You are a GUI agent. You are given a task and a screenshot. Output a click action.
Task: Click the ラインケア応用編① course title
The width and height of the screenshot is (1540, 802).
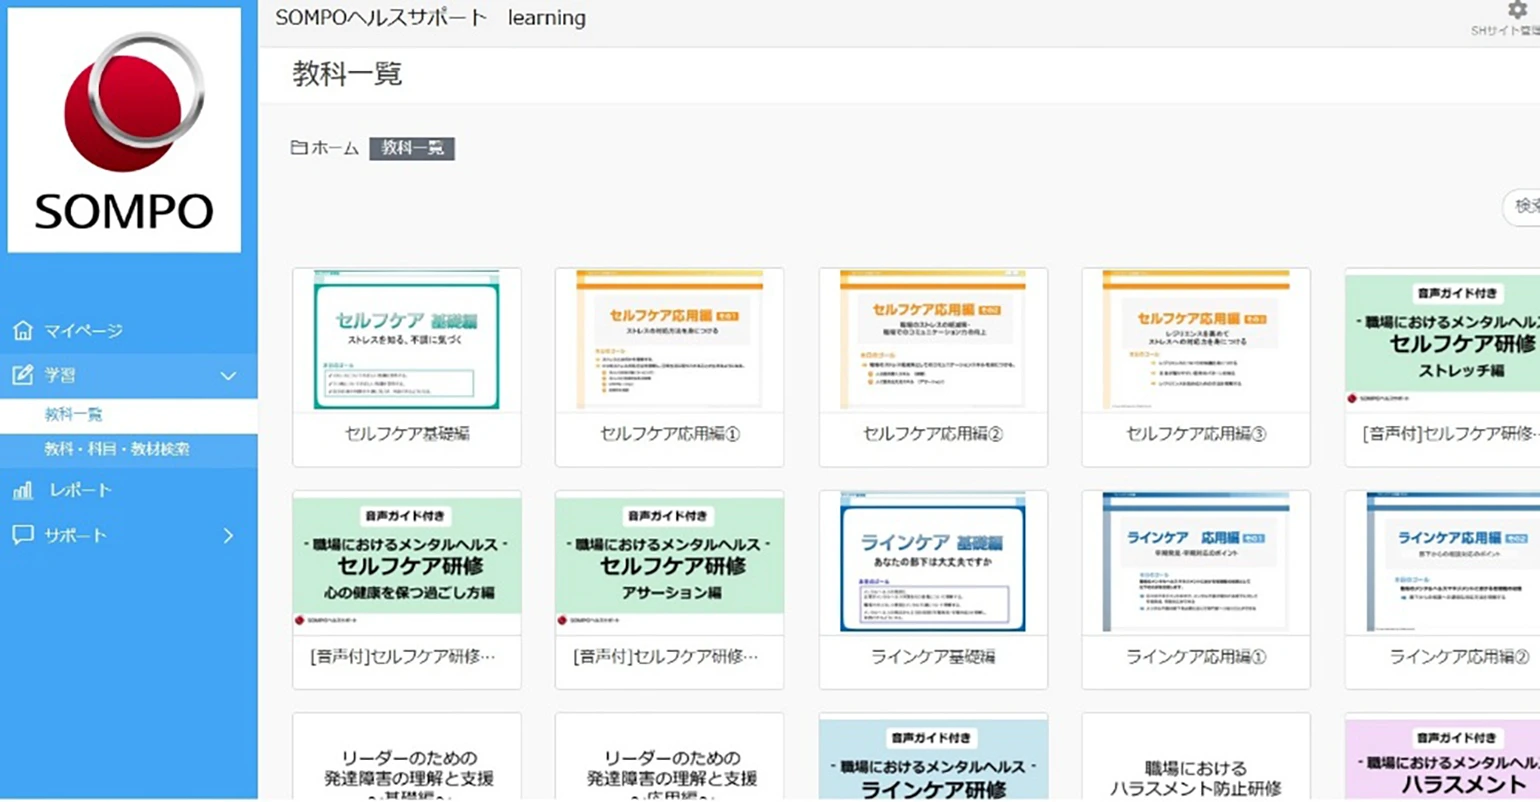tap(1196, 657)
